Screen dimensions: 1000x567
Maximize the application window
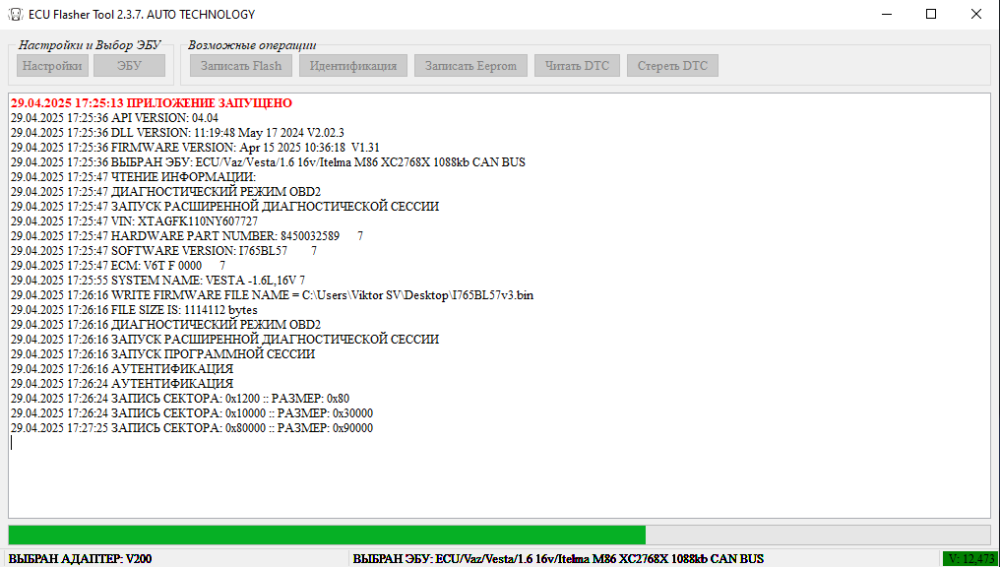931,14
